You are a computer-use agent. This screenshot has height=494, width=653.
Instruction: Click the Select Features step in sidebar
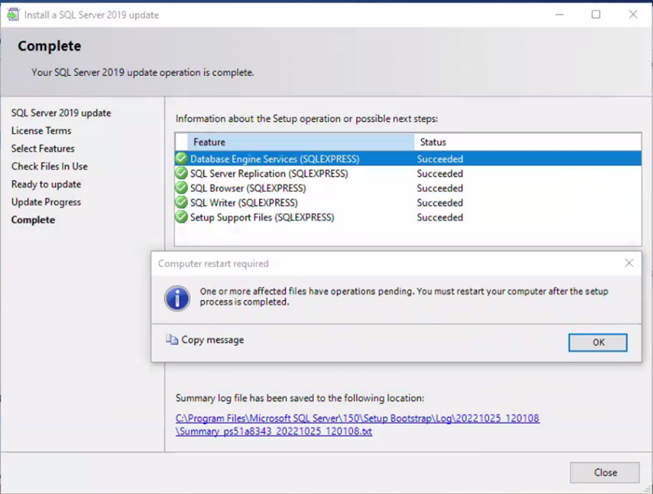coord(43,149)
